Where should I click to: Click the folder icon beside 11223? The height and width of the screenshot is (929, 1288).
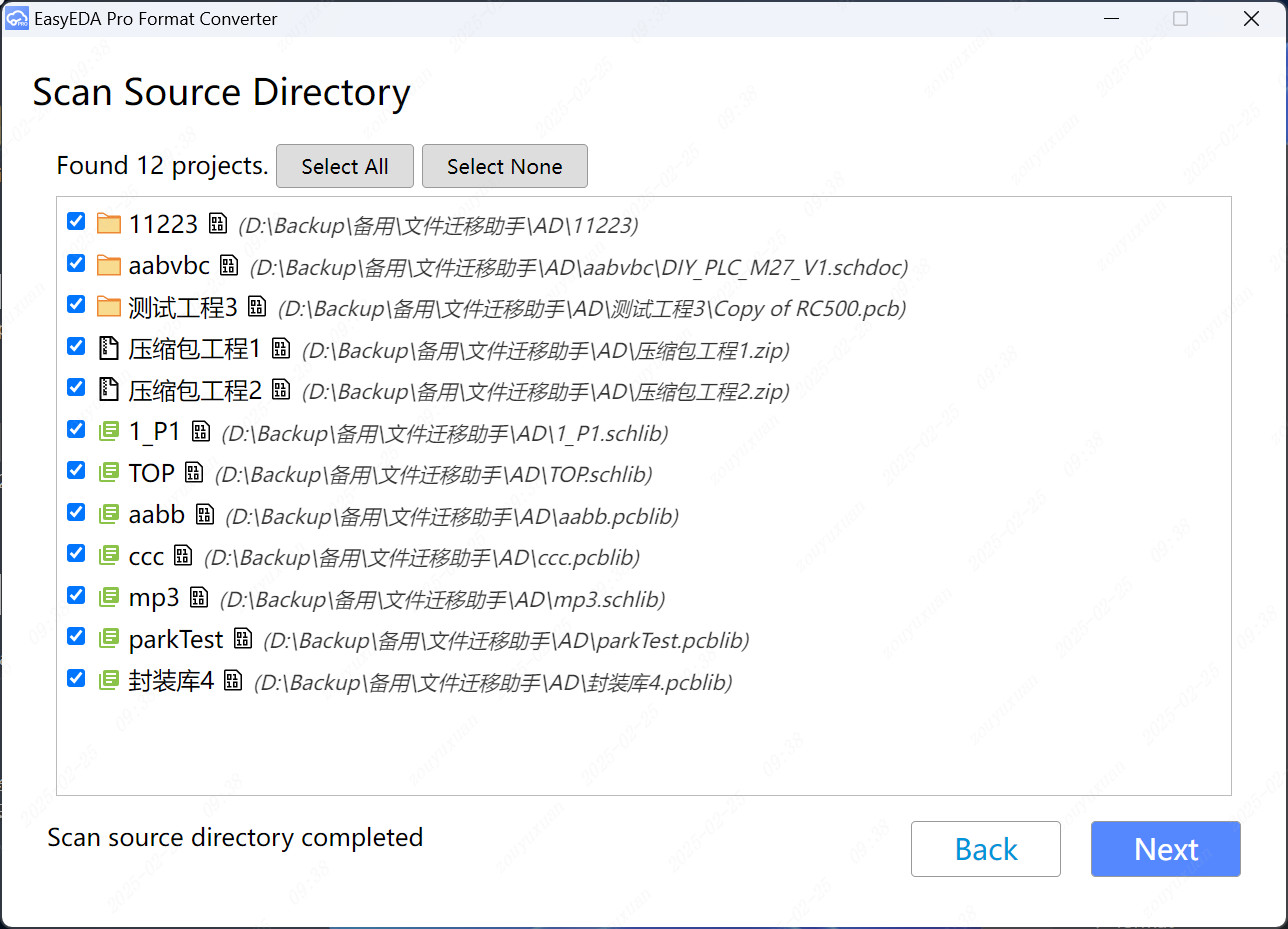(109, 223)
